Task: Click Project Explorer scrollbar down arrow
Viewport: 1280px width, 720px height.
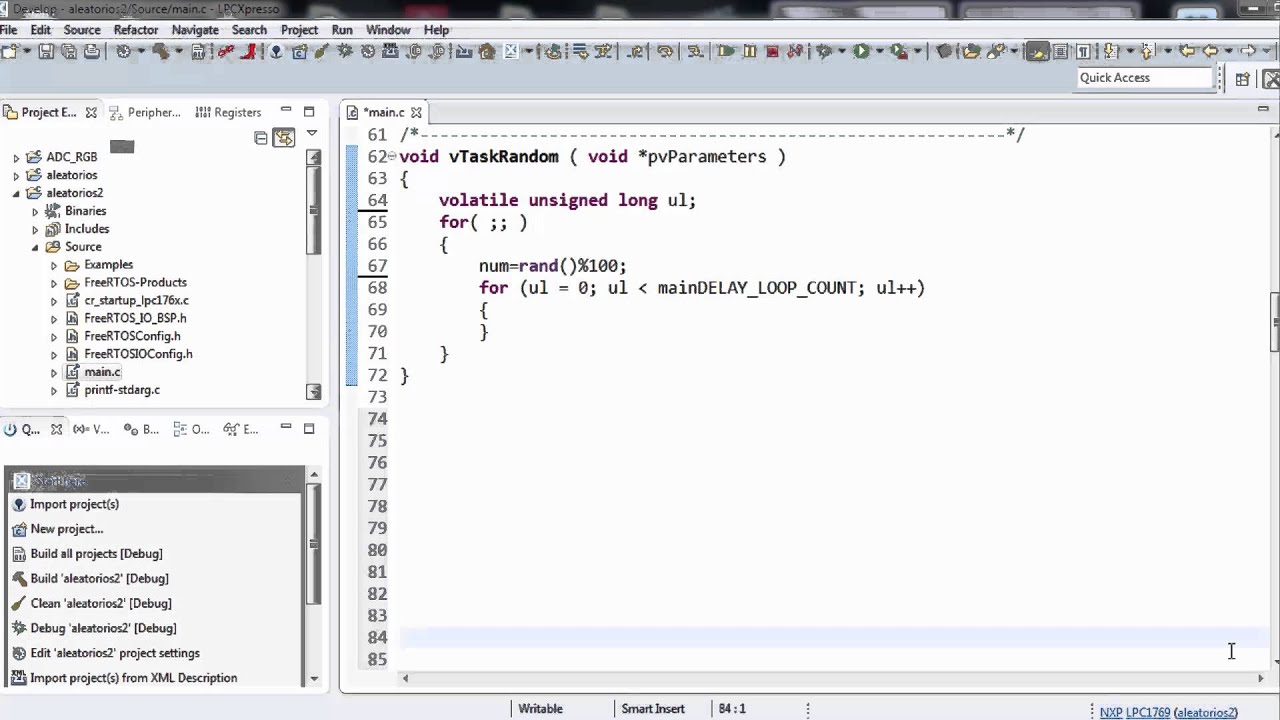Action: pyautogui.click(x=314, y=392)
